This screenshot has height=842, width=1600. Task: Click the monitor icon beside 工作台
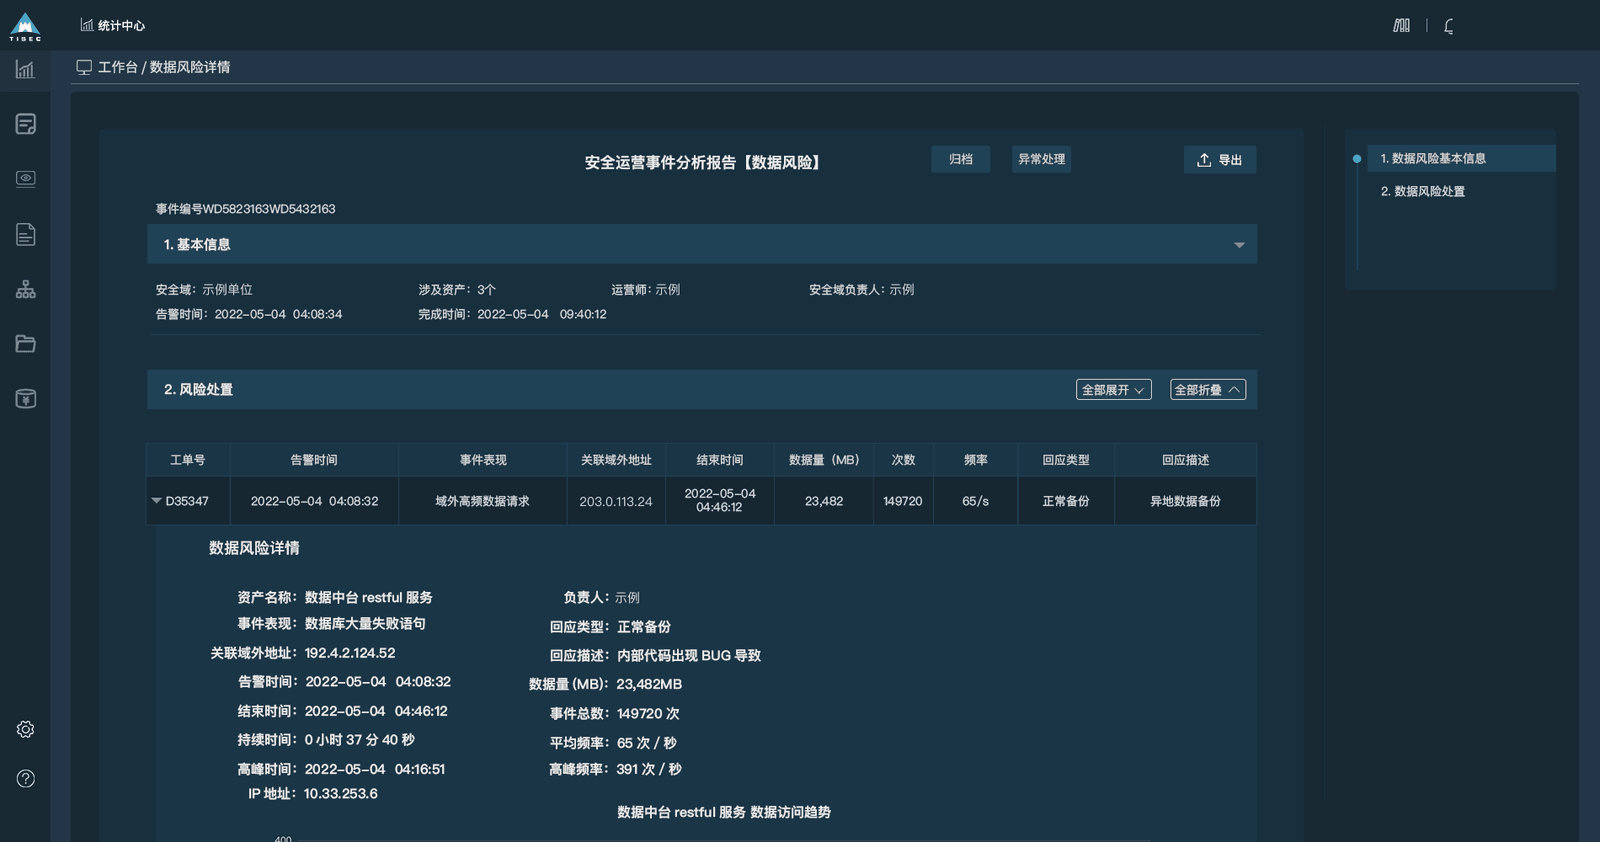tap(84, 67)
